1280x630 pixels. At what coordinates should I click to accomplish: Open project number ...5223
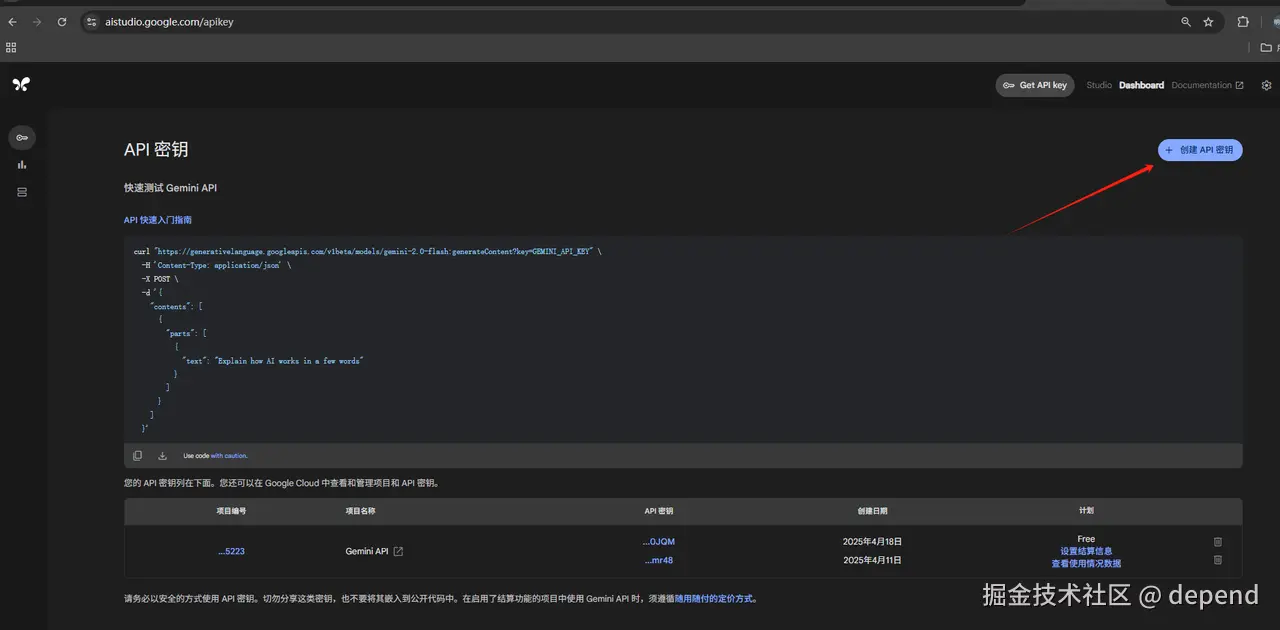231,551
